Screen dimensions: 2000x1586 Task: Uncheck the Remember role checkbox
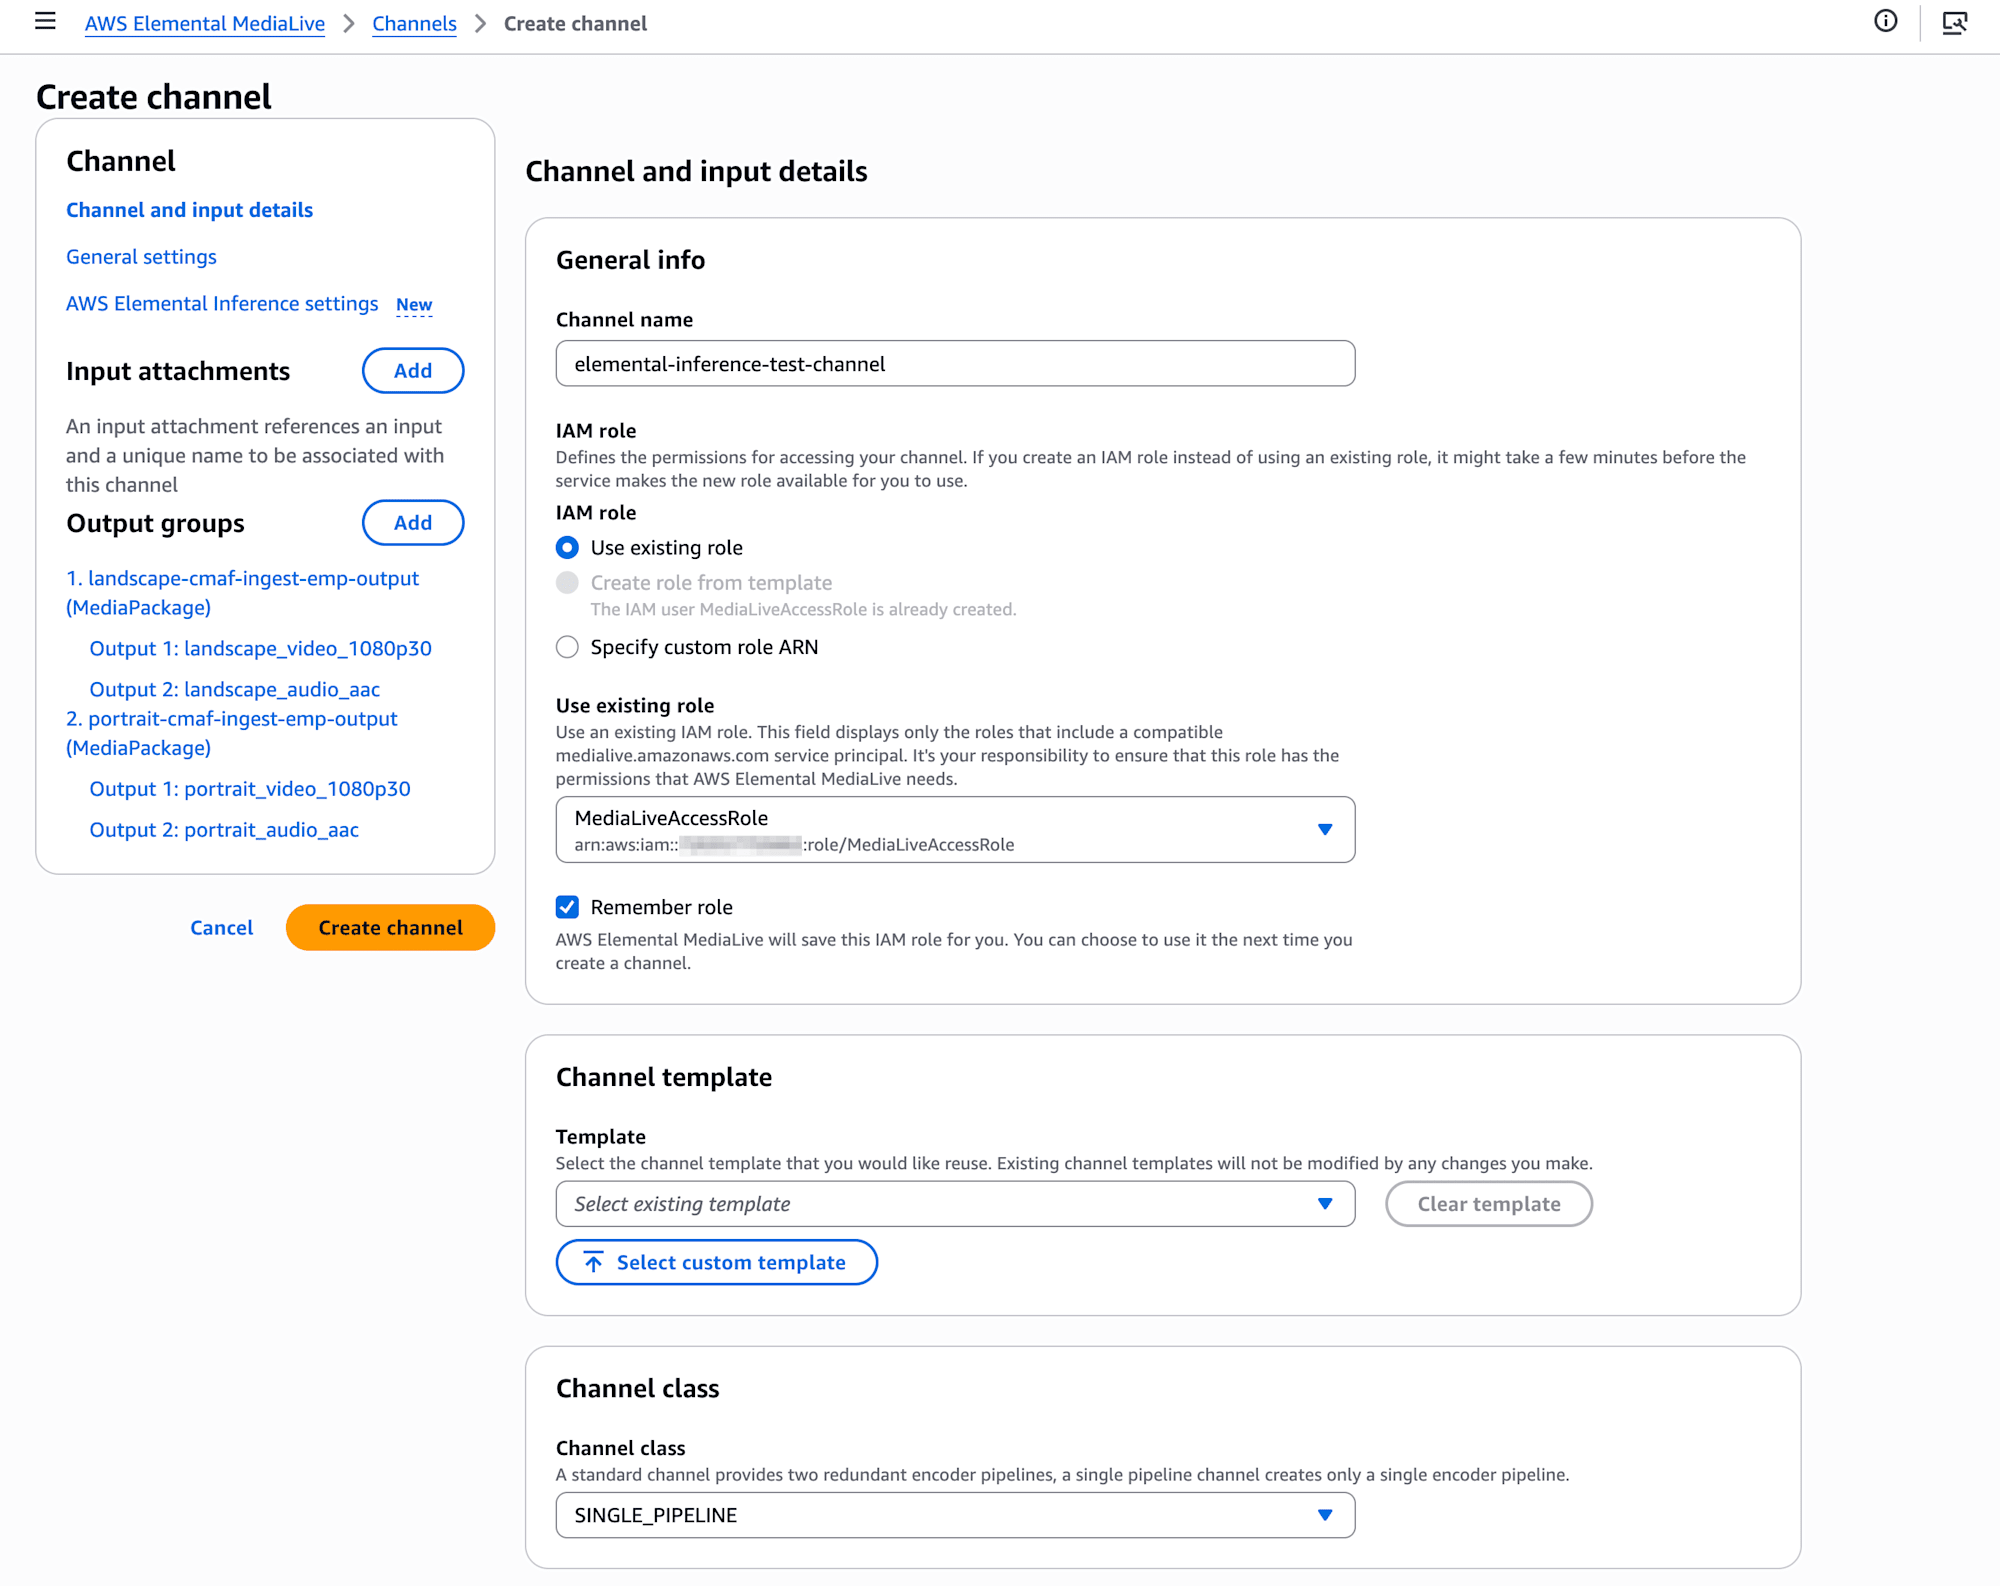[567, 907]
